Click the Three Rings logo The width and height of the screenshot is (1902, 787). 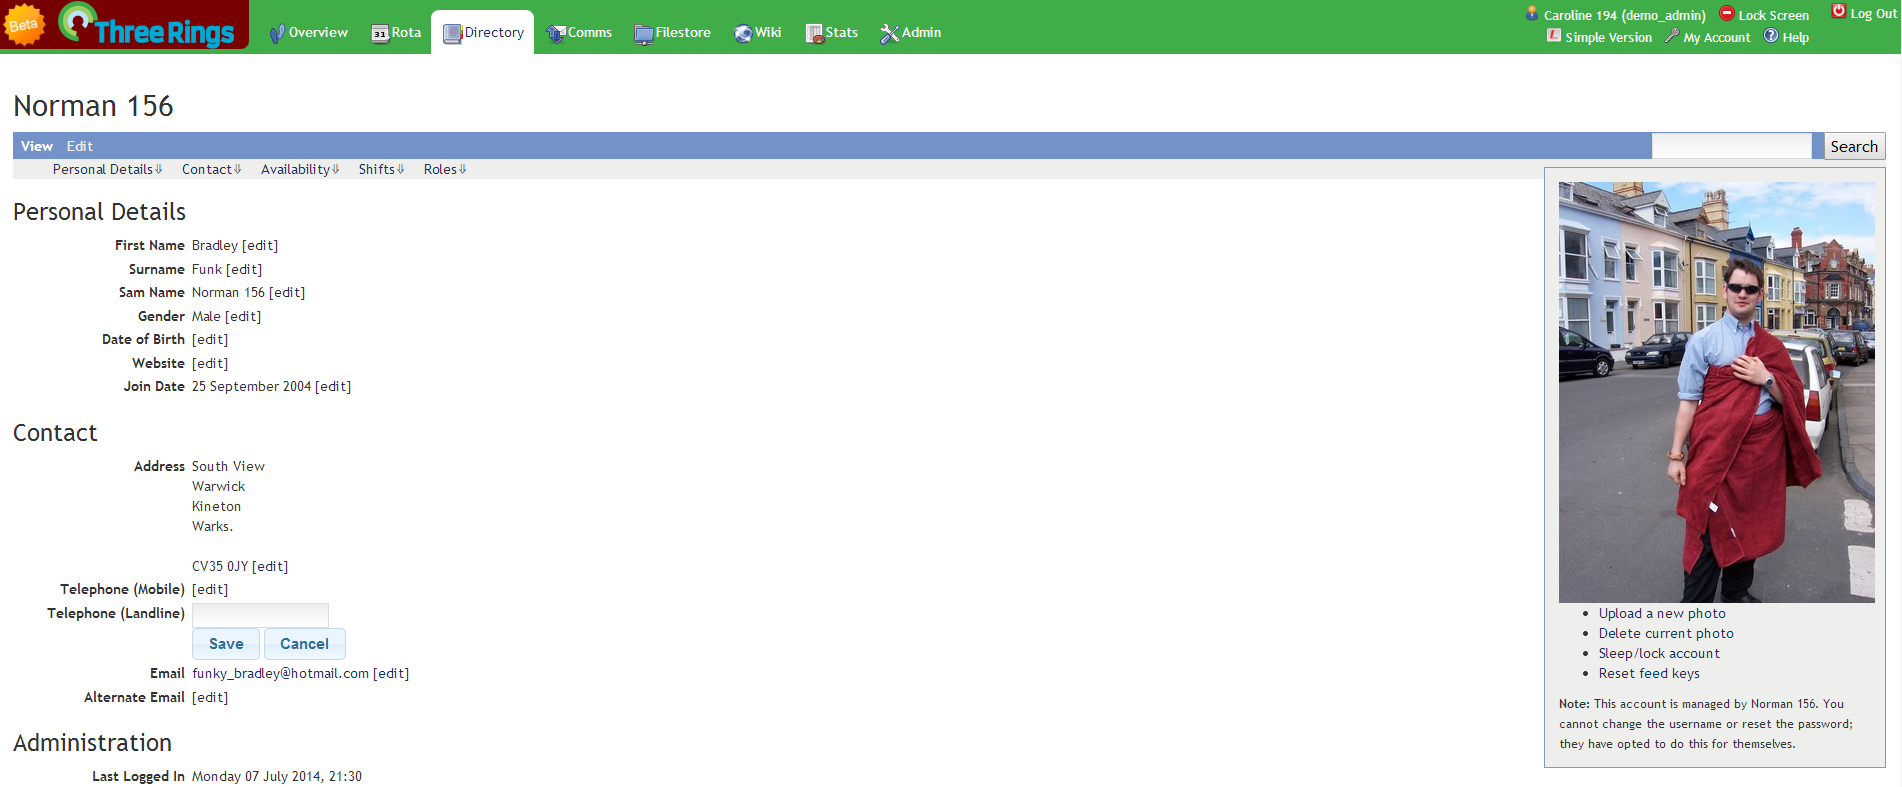coord(146,25)
